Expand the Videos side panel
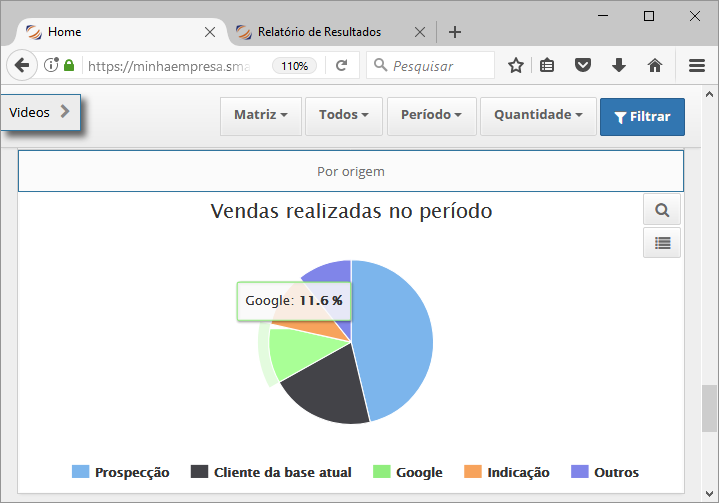Screen dimensions: 719x503 (40, 112)
